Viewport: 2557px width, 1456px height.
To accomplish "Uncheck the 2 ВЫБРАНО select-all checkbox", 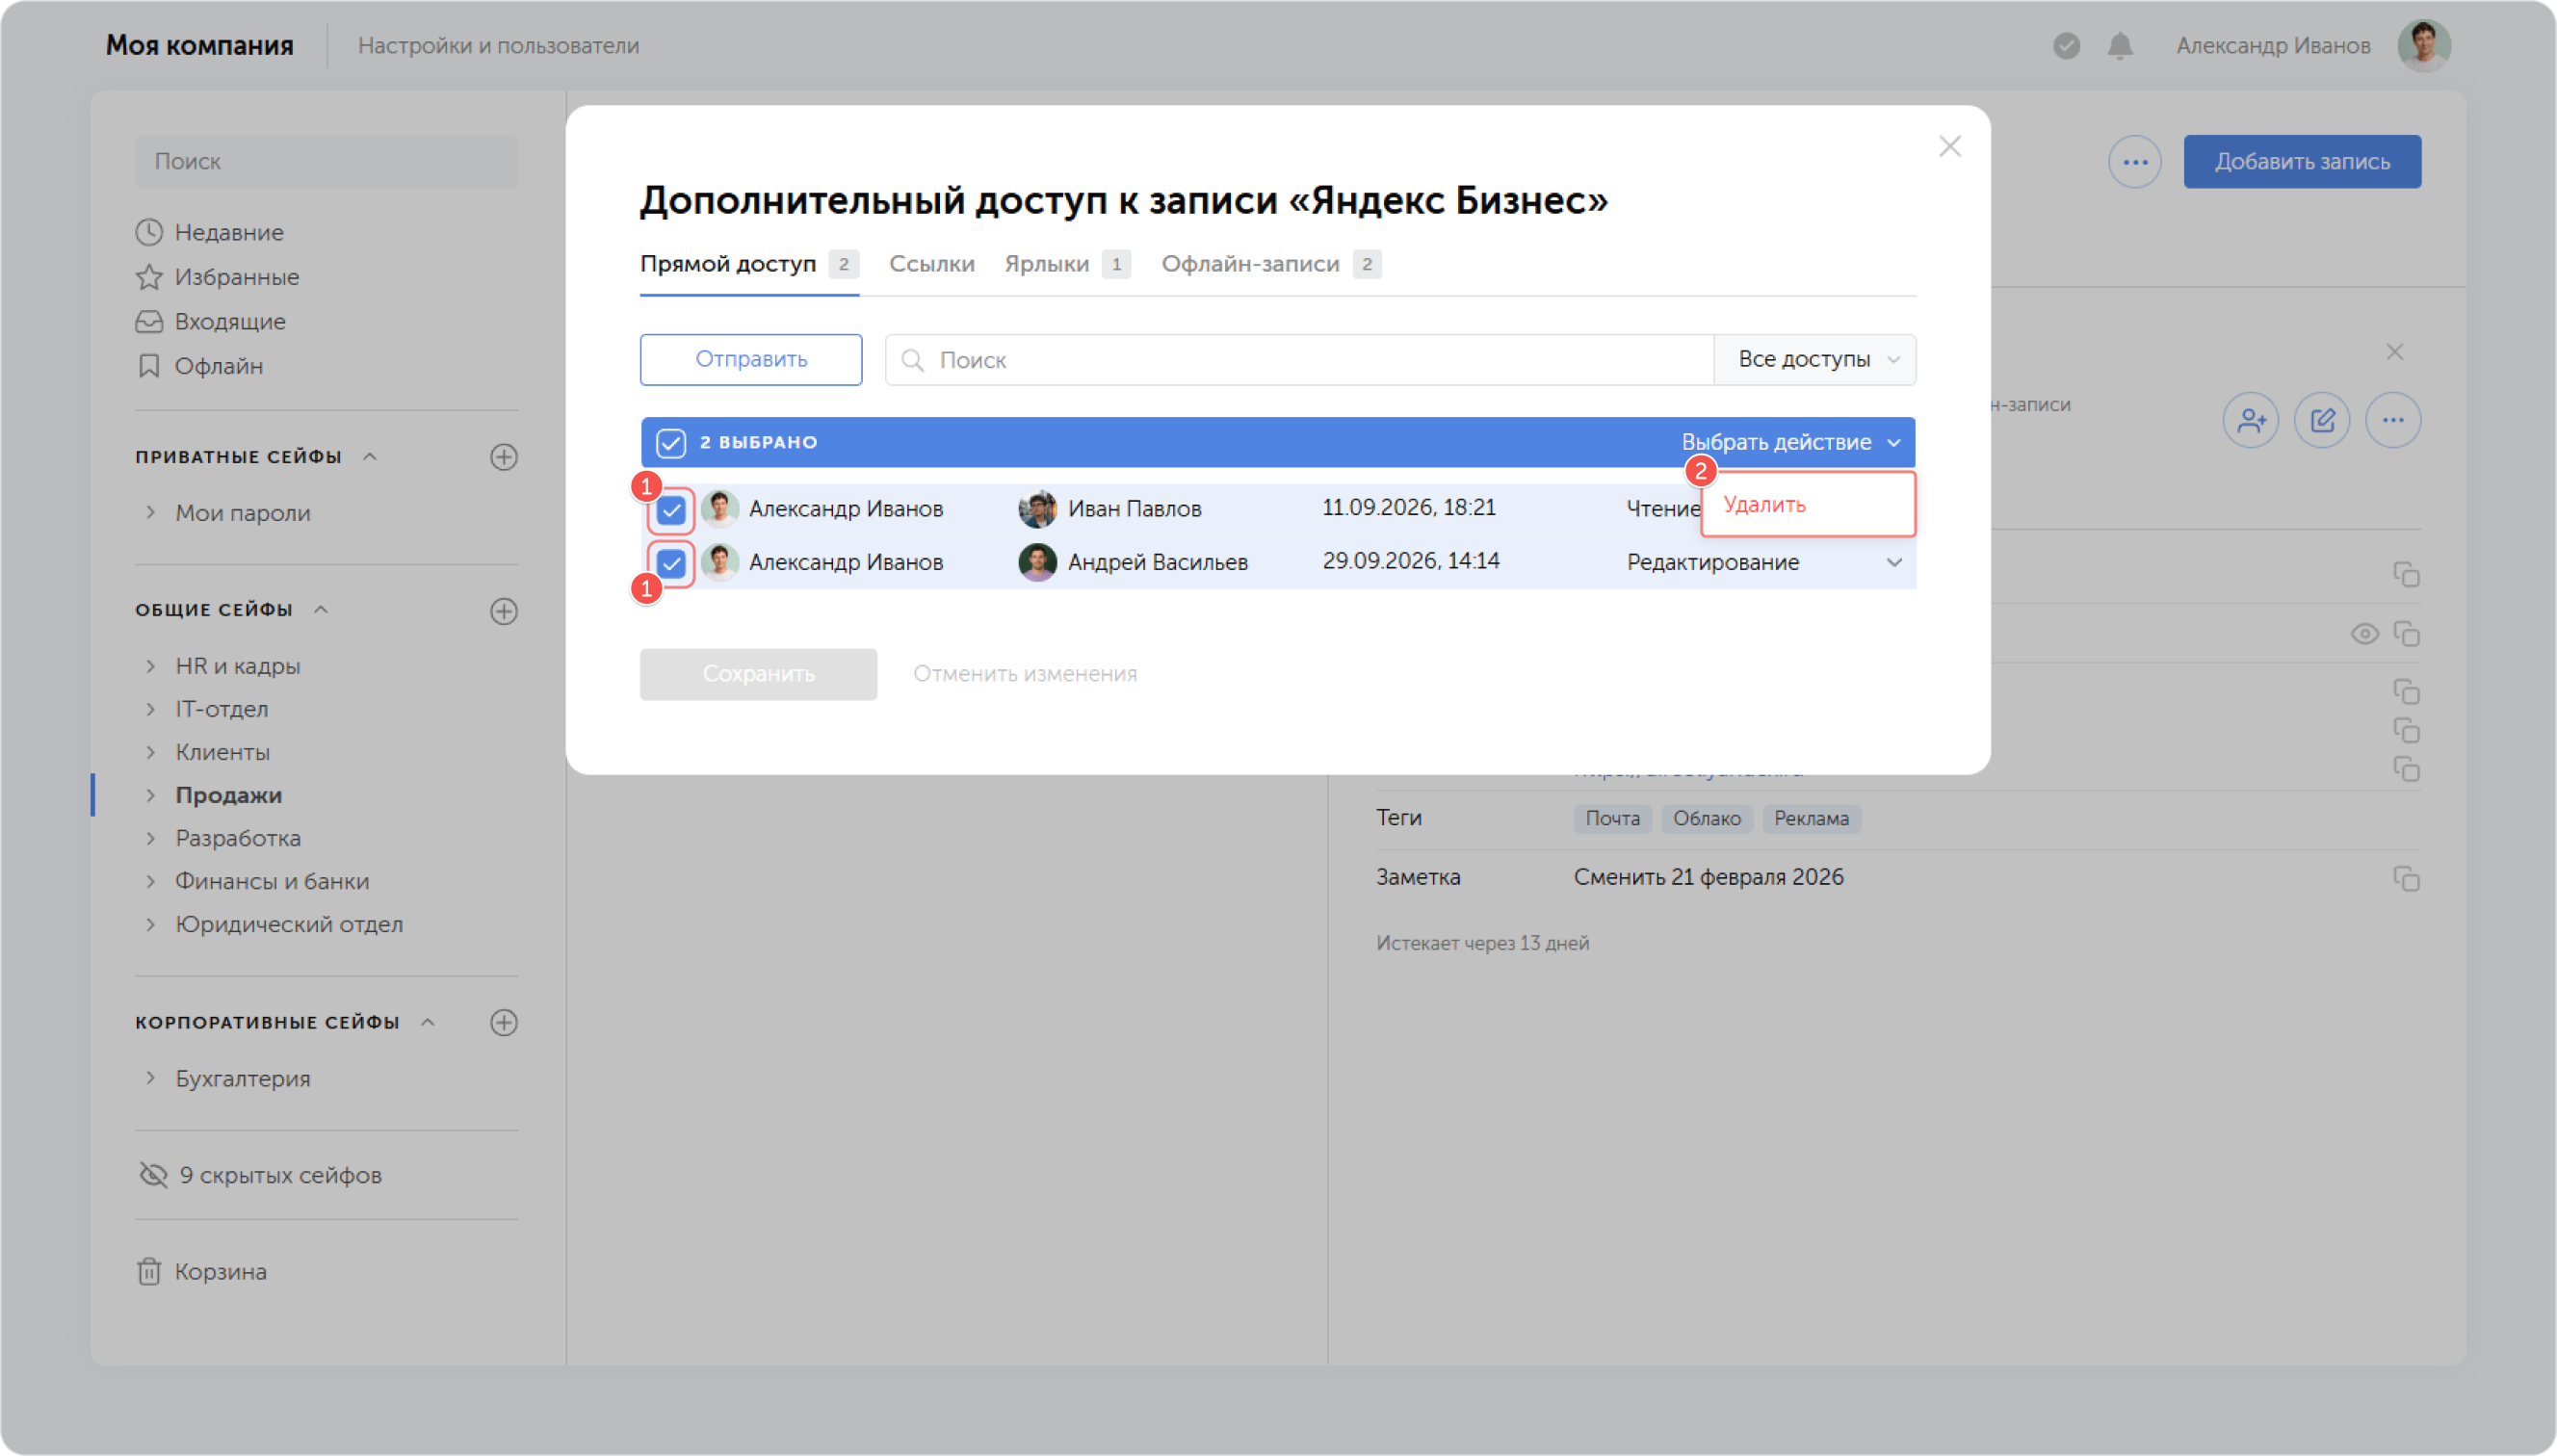I will pos(671,443).
